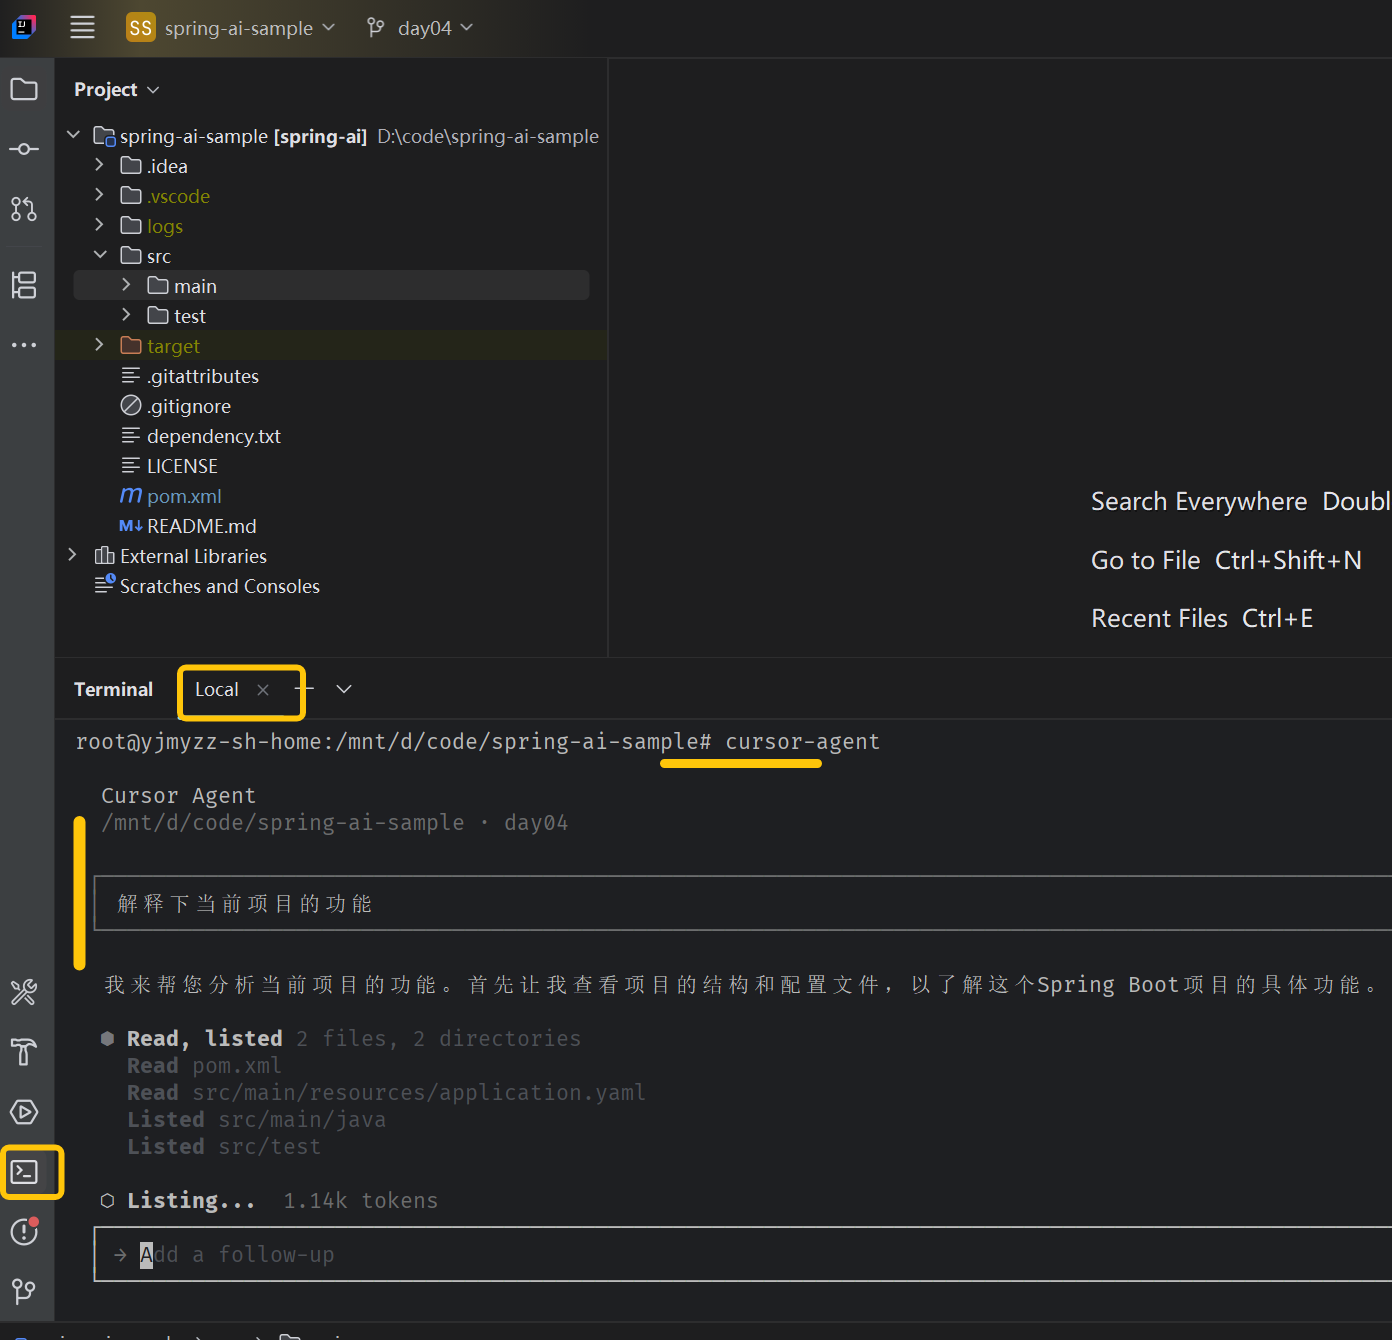Click the cursor-agent command text
Screen dimensions: 1392x1340
(802, 741)
